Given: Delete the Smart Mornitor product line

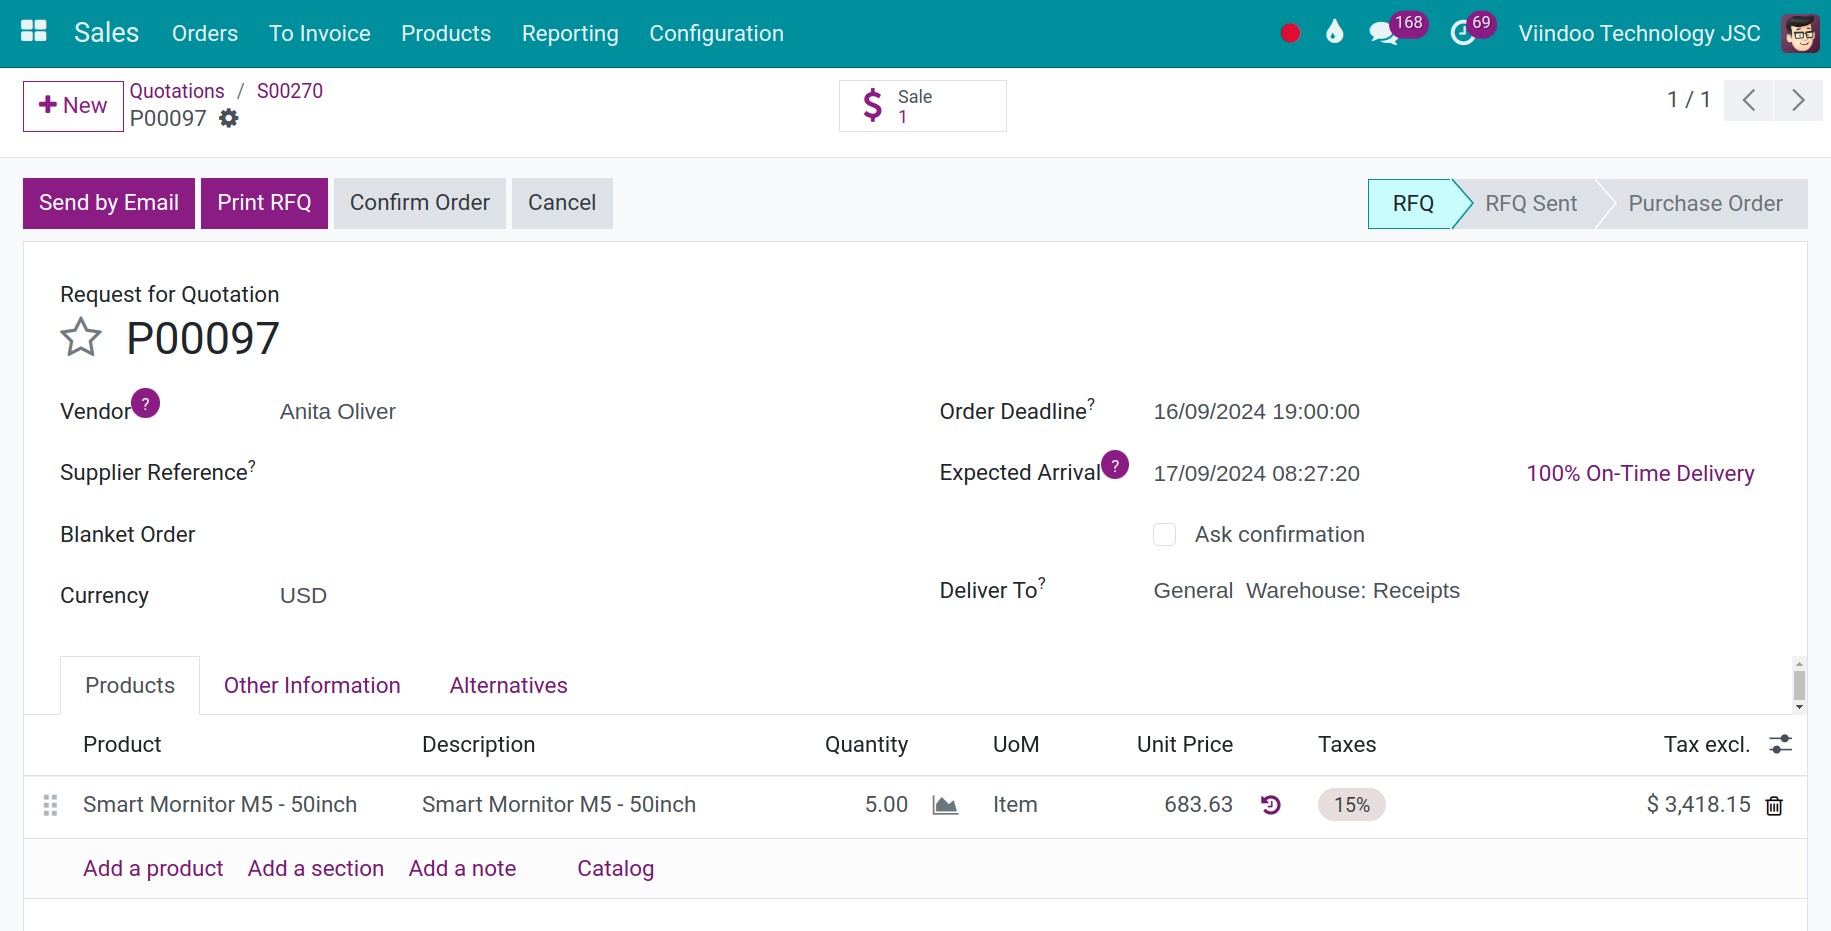Looking at the screenshot, I should 1774,806.
